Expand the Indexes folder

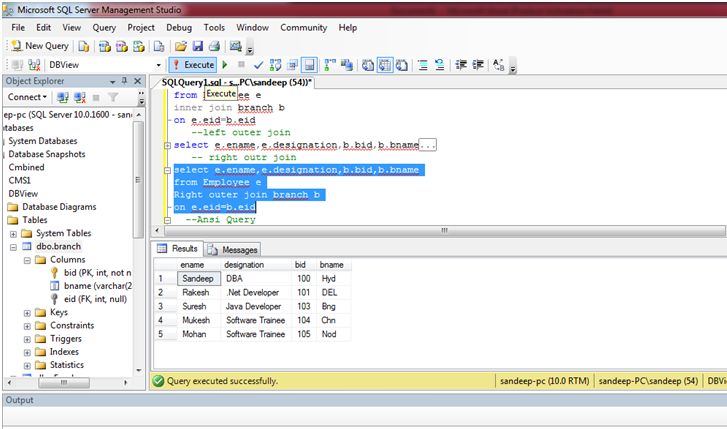coord(27,352)
